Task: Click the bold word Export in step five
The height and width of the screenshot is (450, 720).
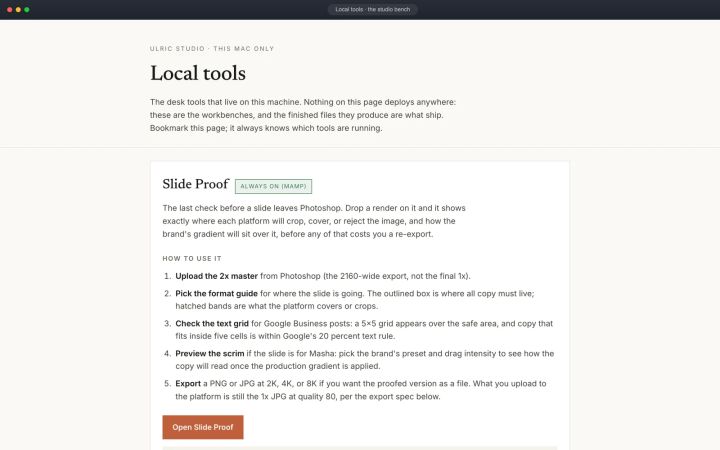Action: (x=188, y=383)
